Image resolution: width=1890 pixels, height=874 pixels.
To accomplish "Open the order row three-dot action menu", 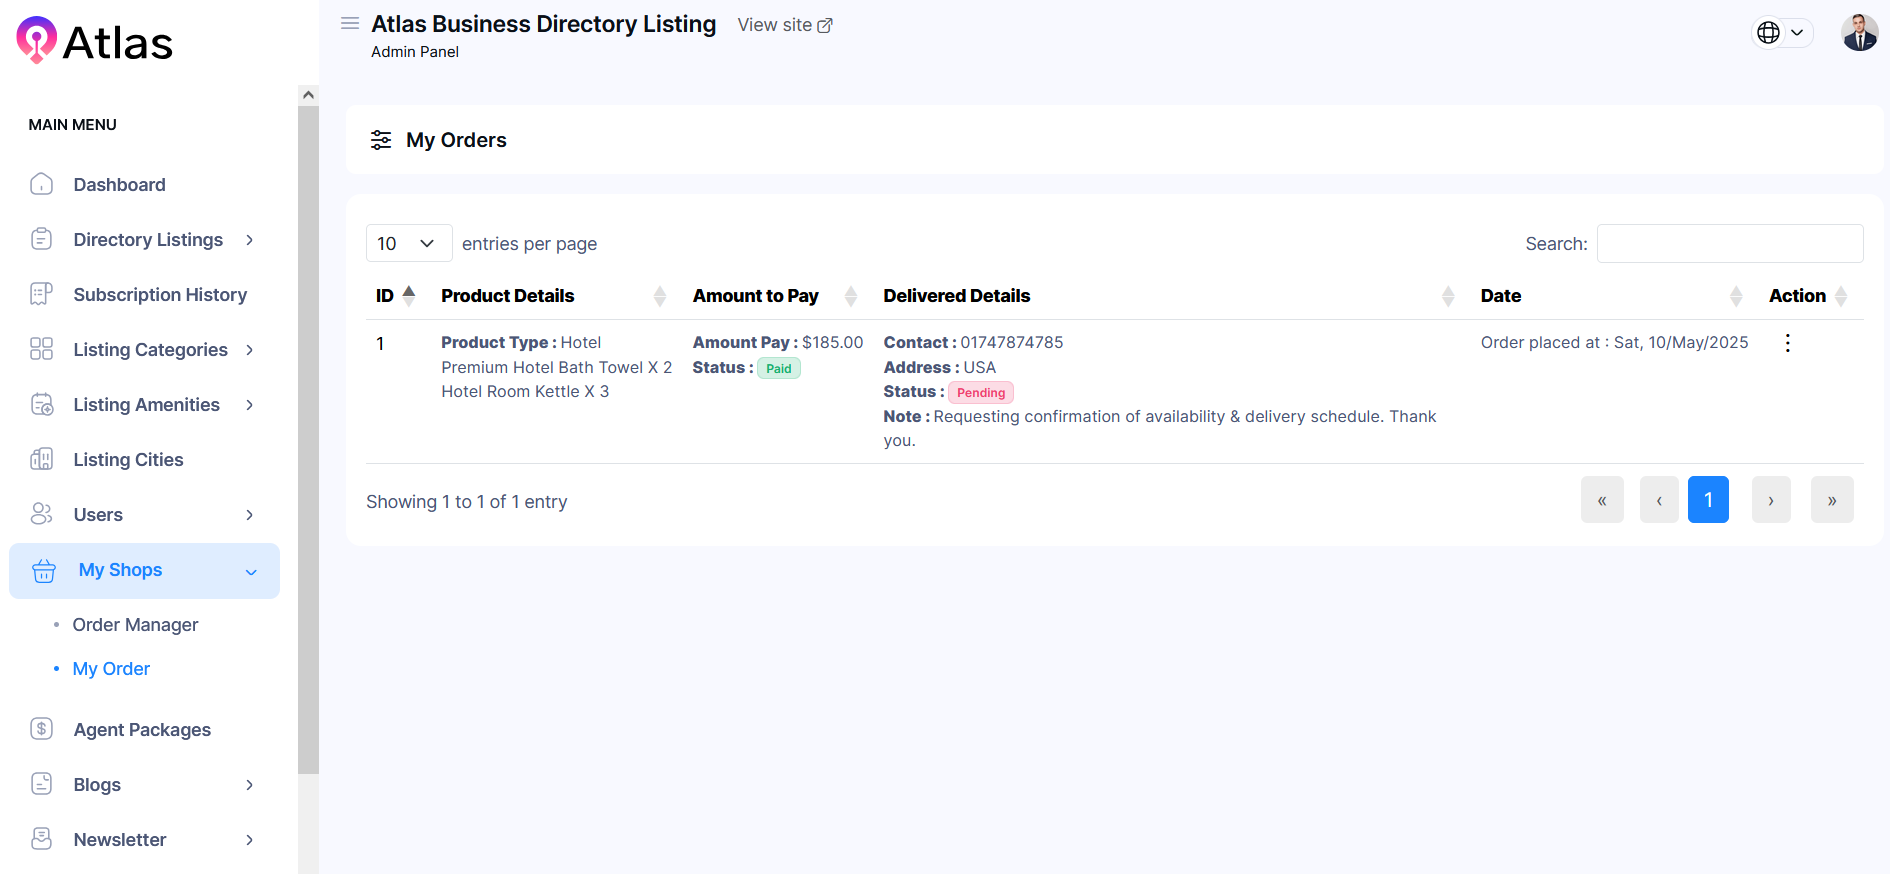I will (1787, 343).
